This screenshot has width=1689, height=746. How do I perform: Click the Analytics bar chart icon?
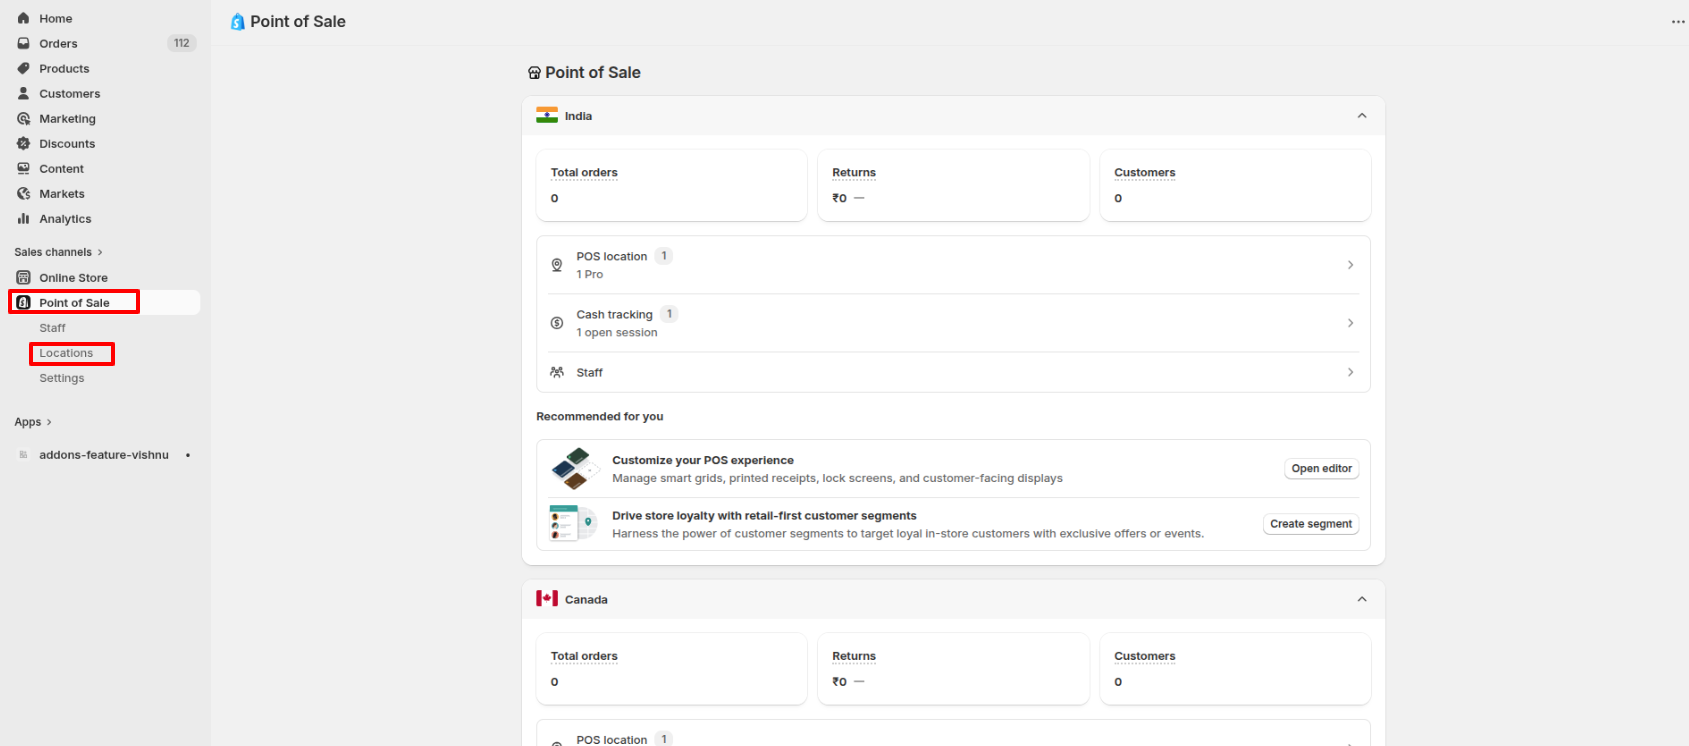[23, 218]
